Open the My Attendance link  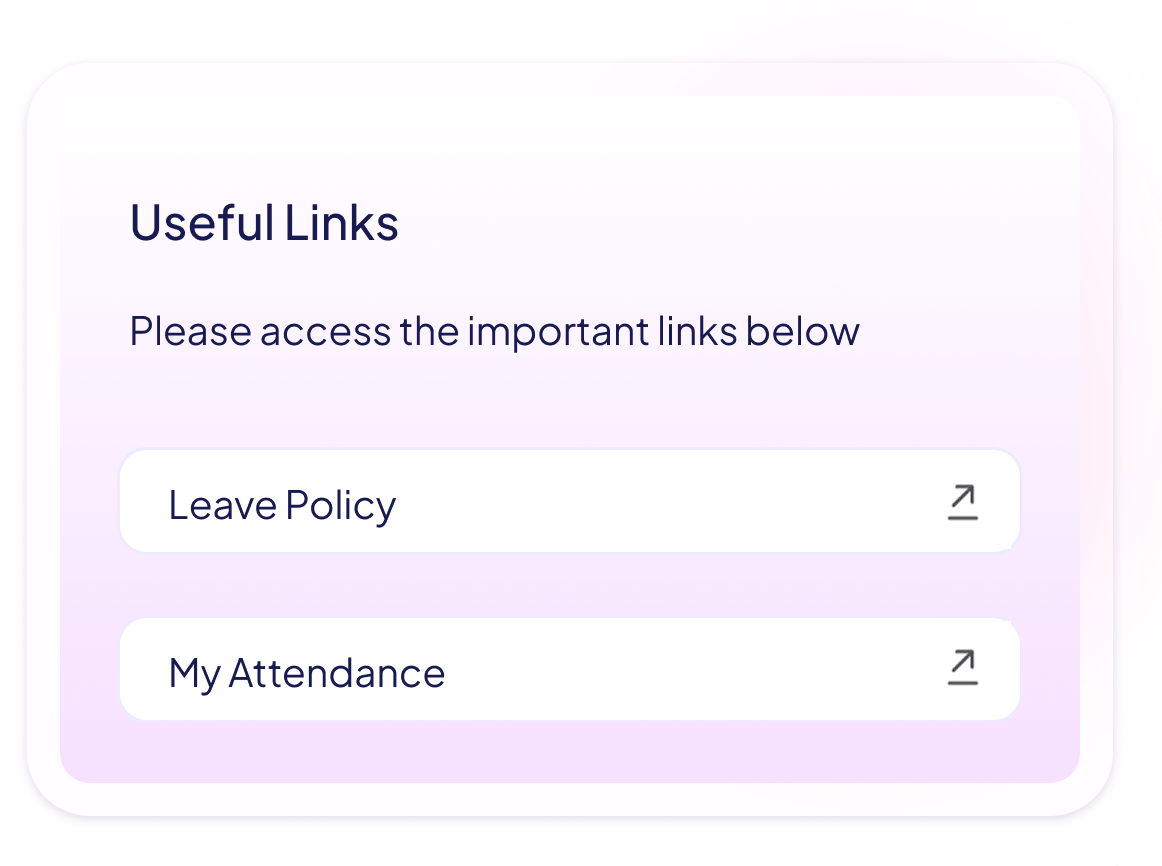569,669
